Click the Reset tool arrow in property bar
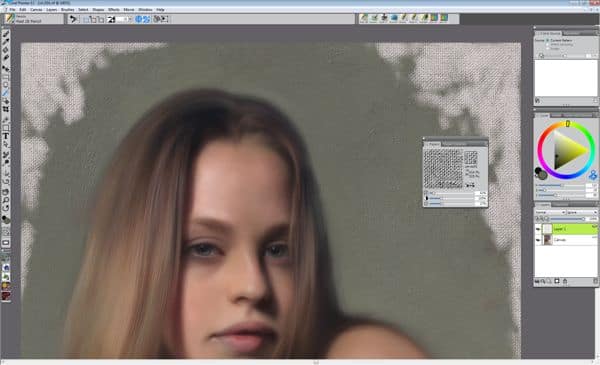The image size is (600, 365). pos(73,19)
